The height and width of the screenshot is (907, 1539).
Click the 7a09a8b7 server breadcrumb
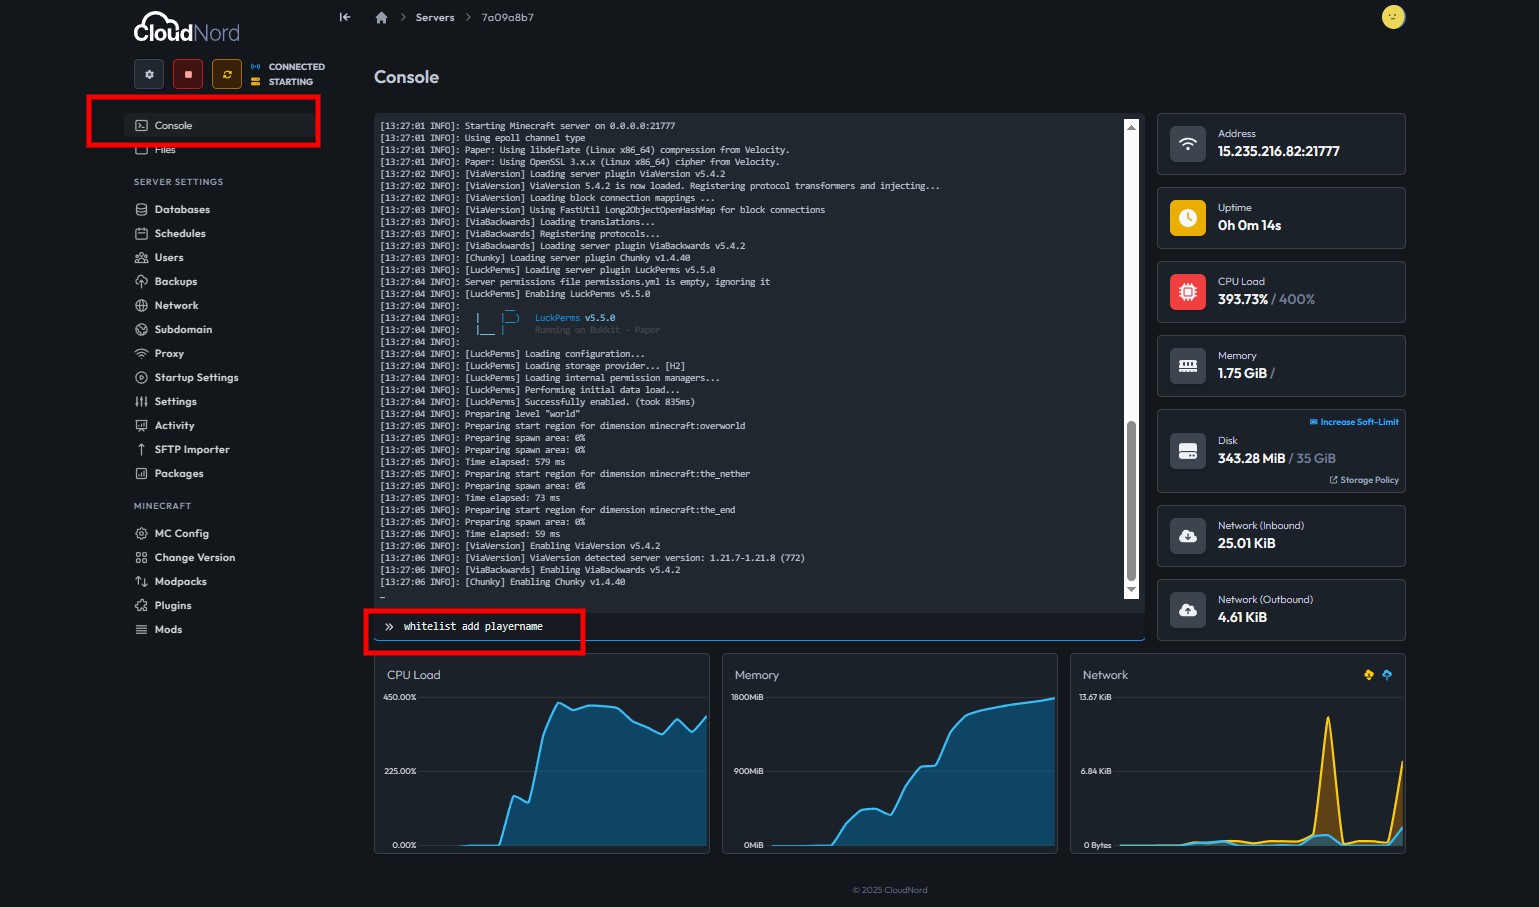tap(508, 18)
